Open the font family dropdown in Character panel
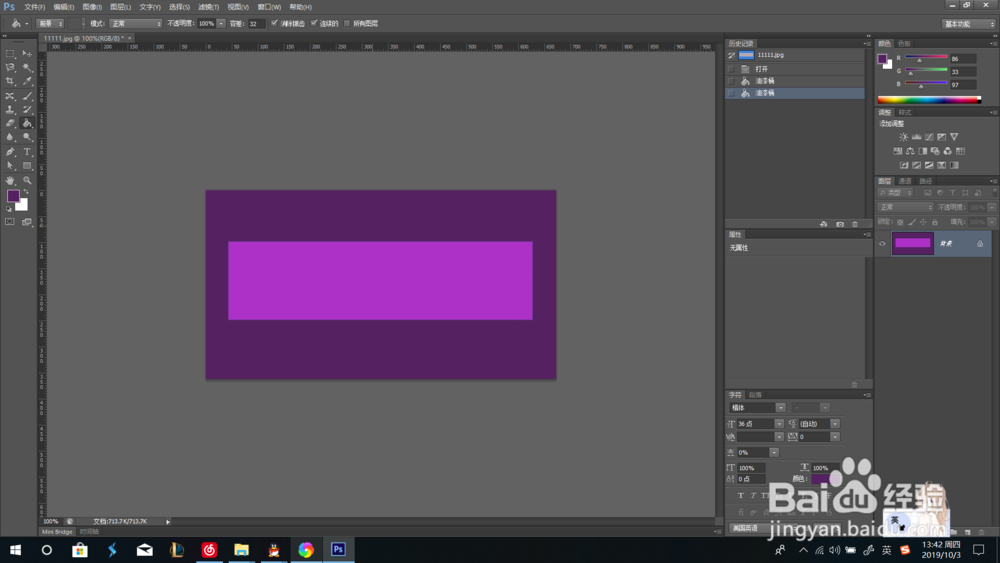The image size is (1000, 563). click(781, 407)
